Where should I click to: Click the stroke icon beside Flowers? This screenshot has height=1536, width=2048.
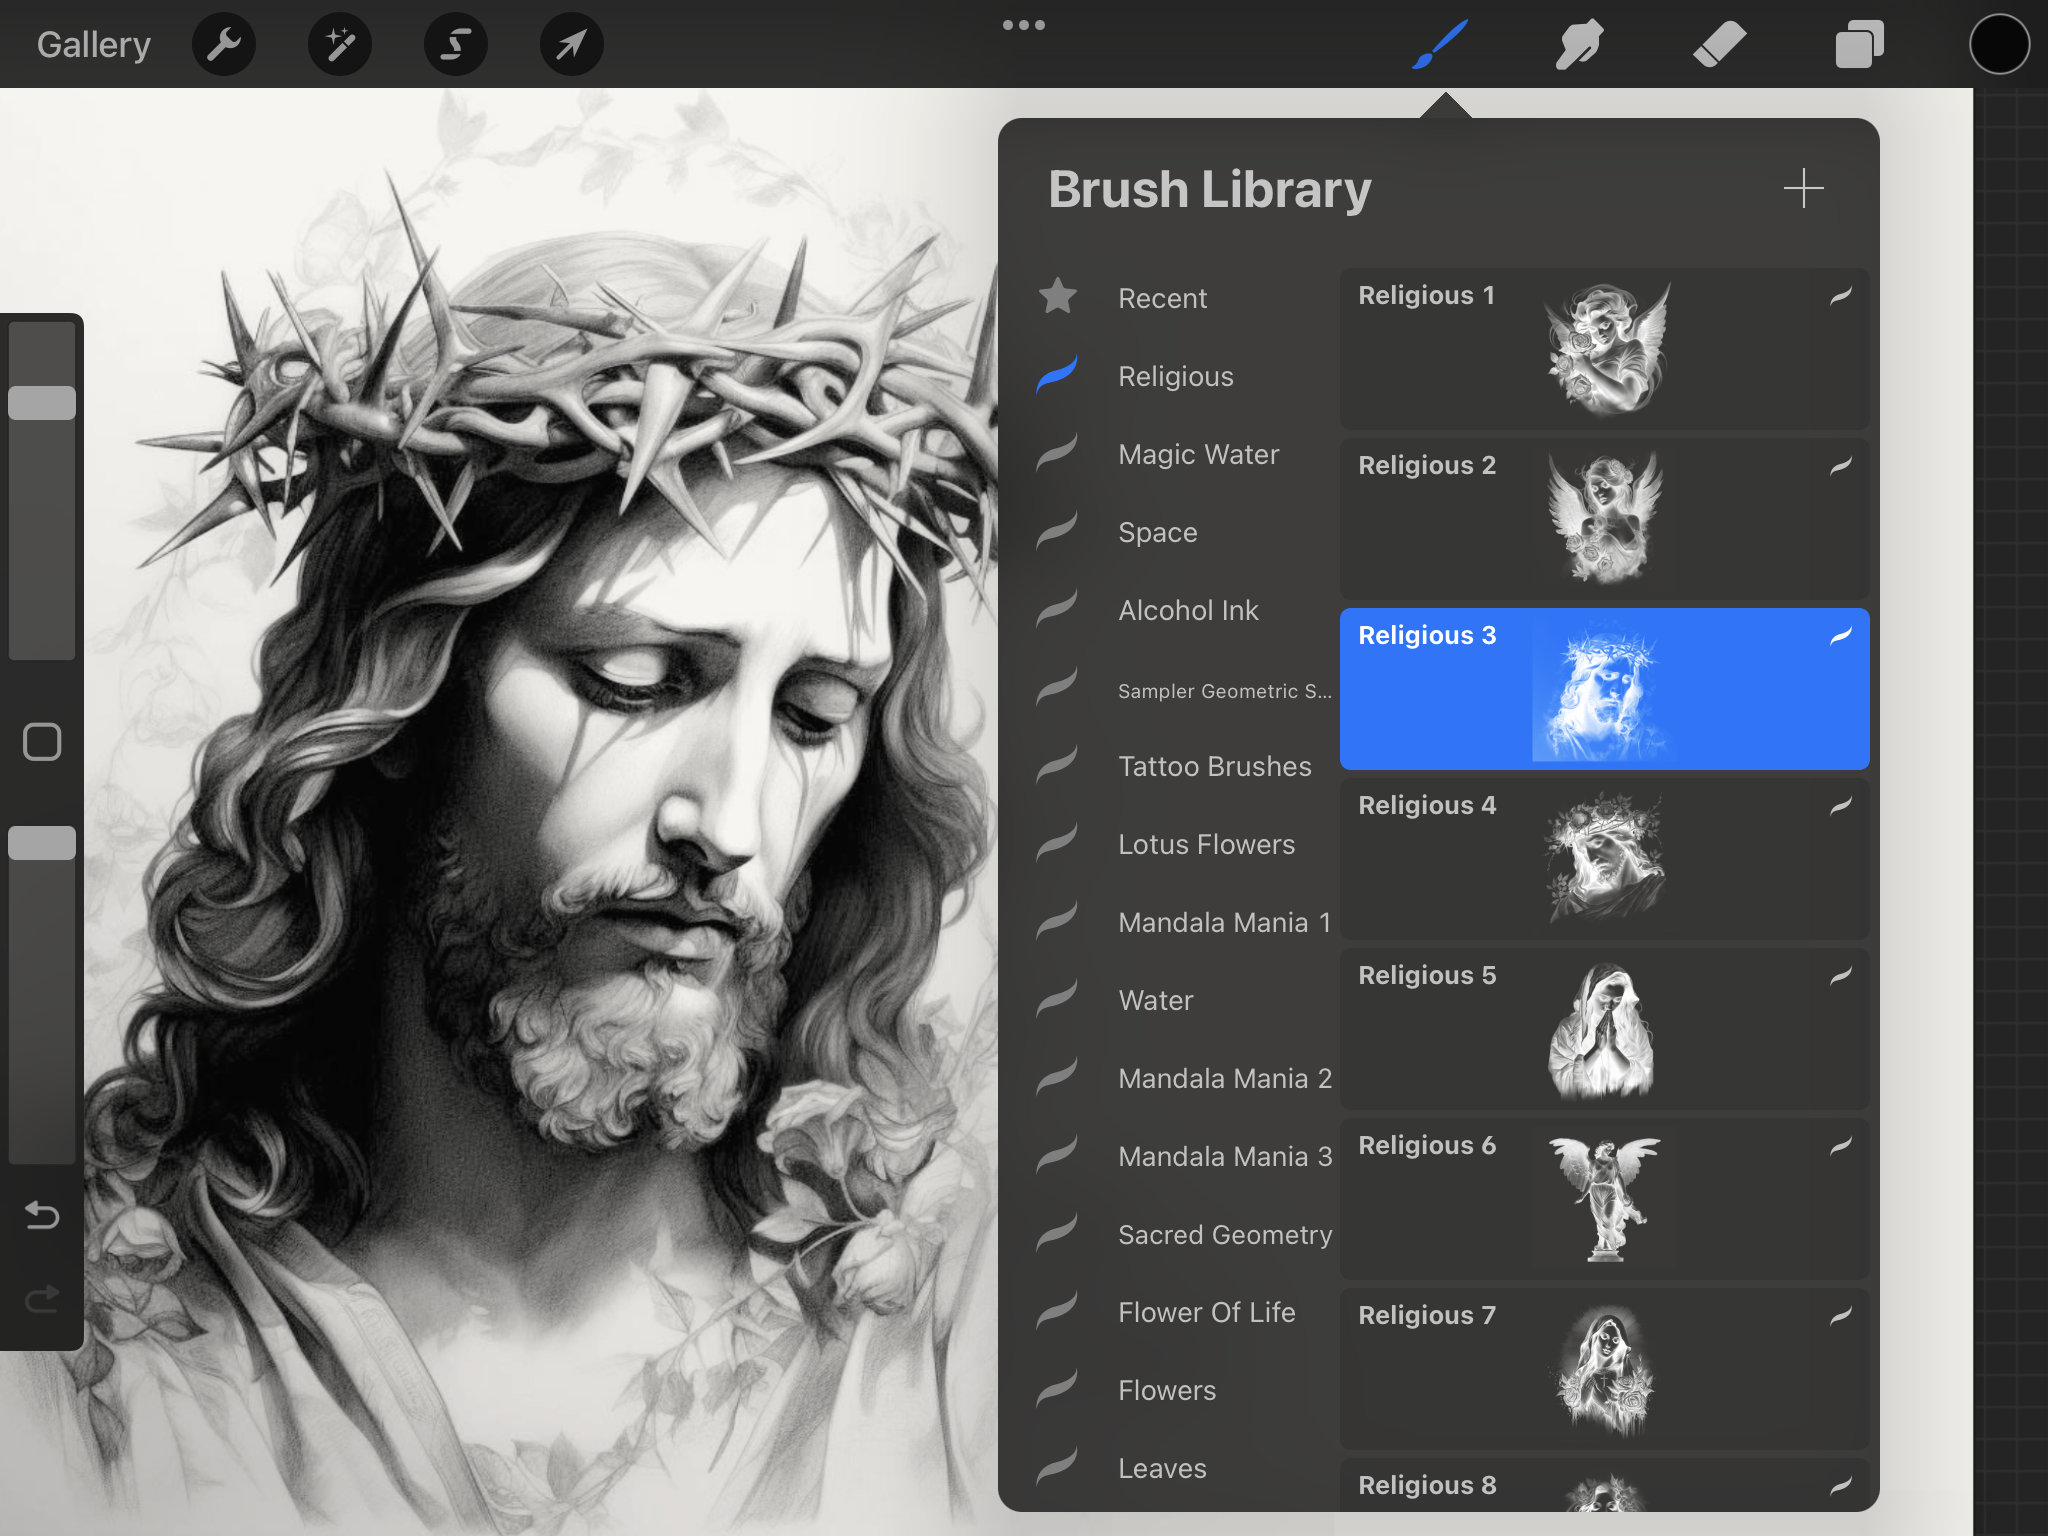(1057, 1388)
